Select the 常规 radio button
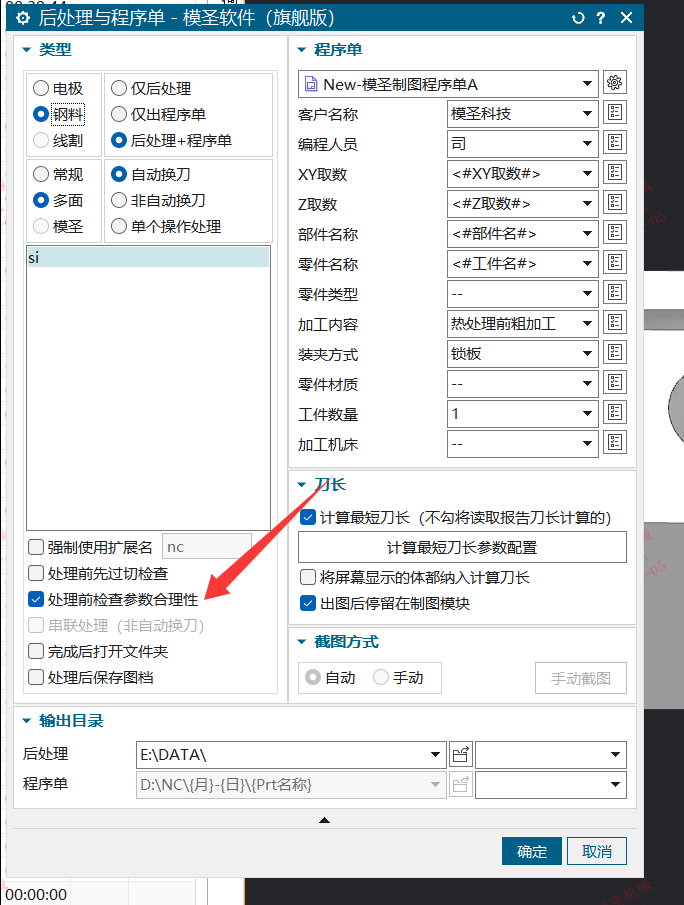The width and height of the screenshot is (684, 905). pyautogui.click(x=58, y=174)
